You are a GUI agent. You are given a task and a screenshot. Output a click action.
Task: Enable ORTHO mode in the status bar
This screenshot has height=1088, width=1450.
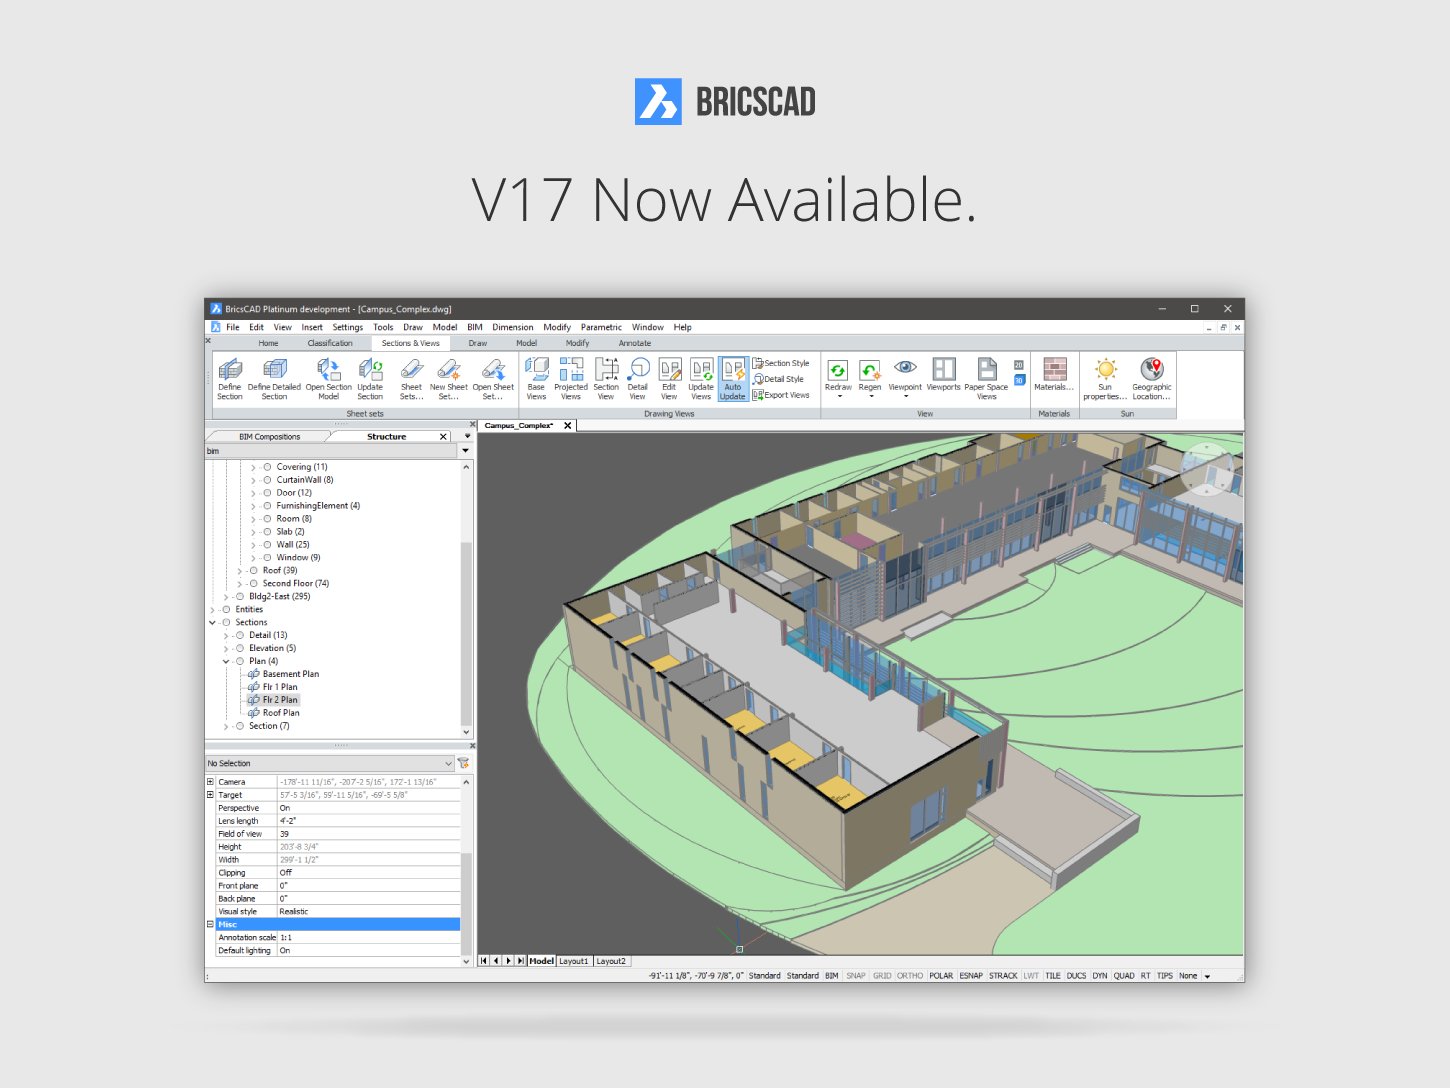click(910, 975)
